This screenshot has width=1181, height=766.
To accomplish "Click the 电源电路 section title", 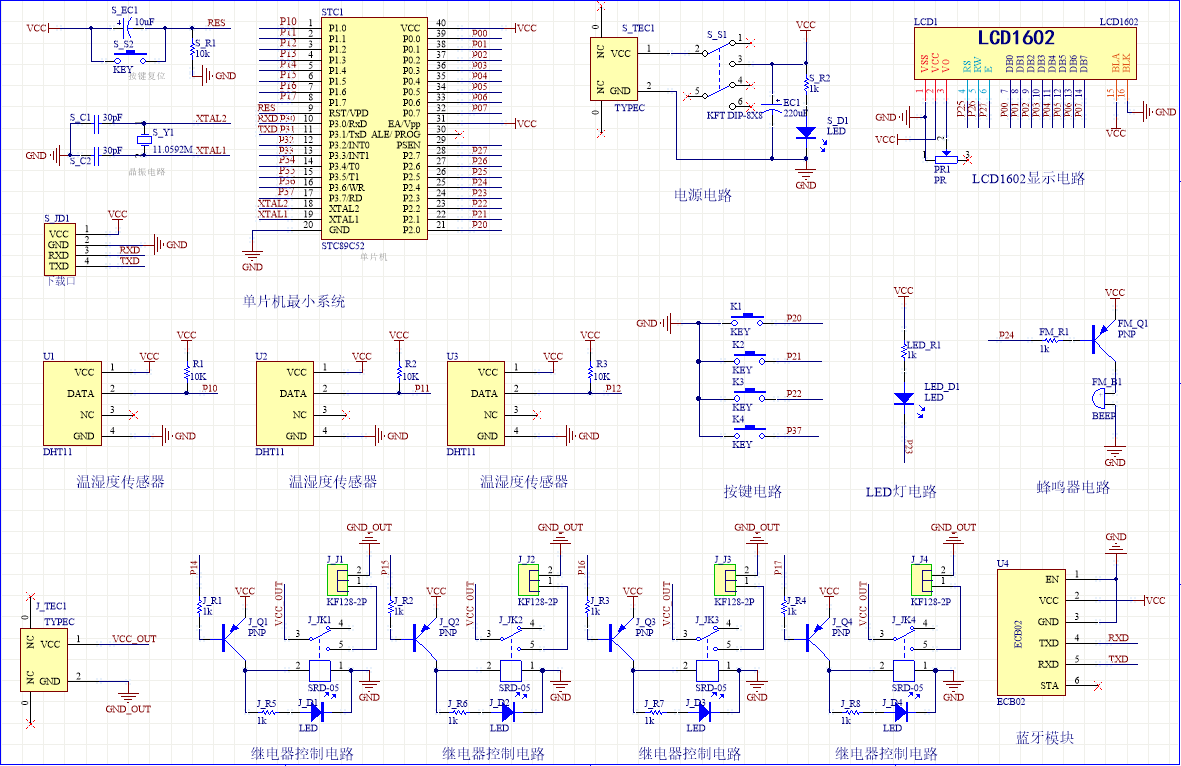I will coord(703,195).
